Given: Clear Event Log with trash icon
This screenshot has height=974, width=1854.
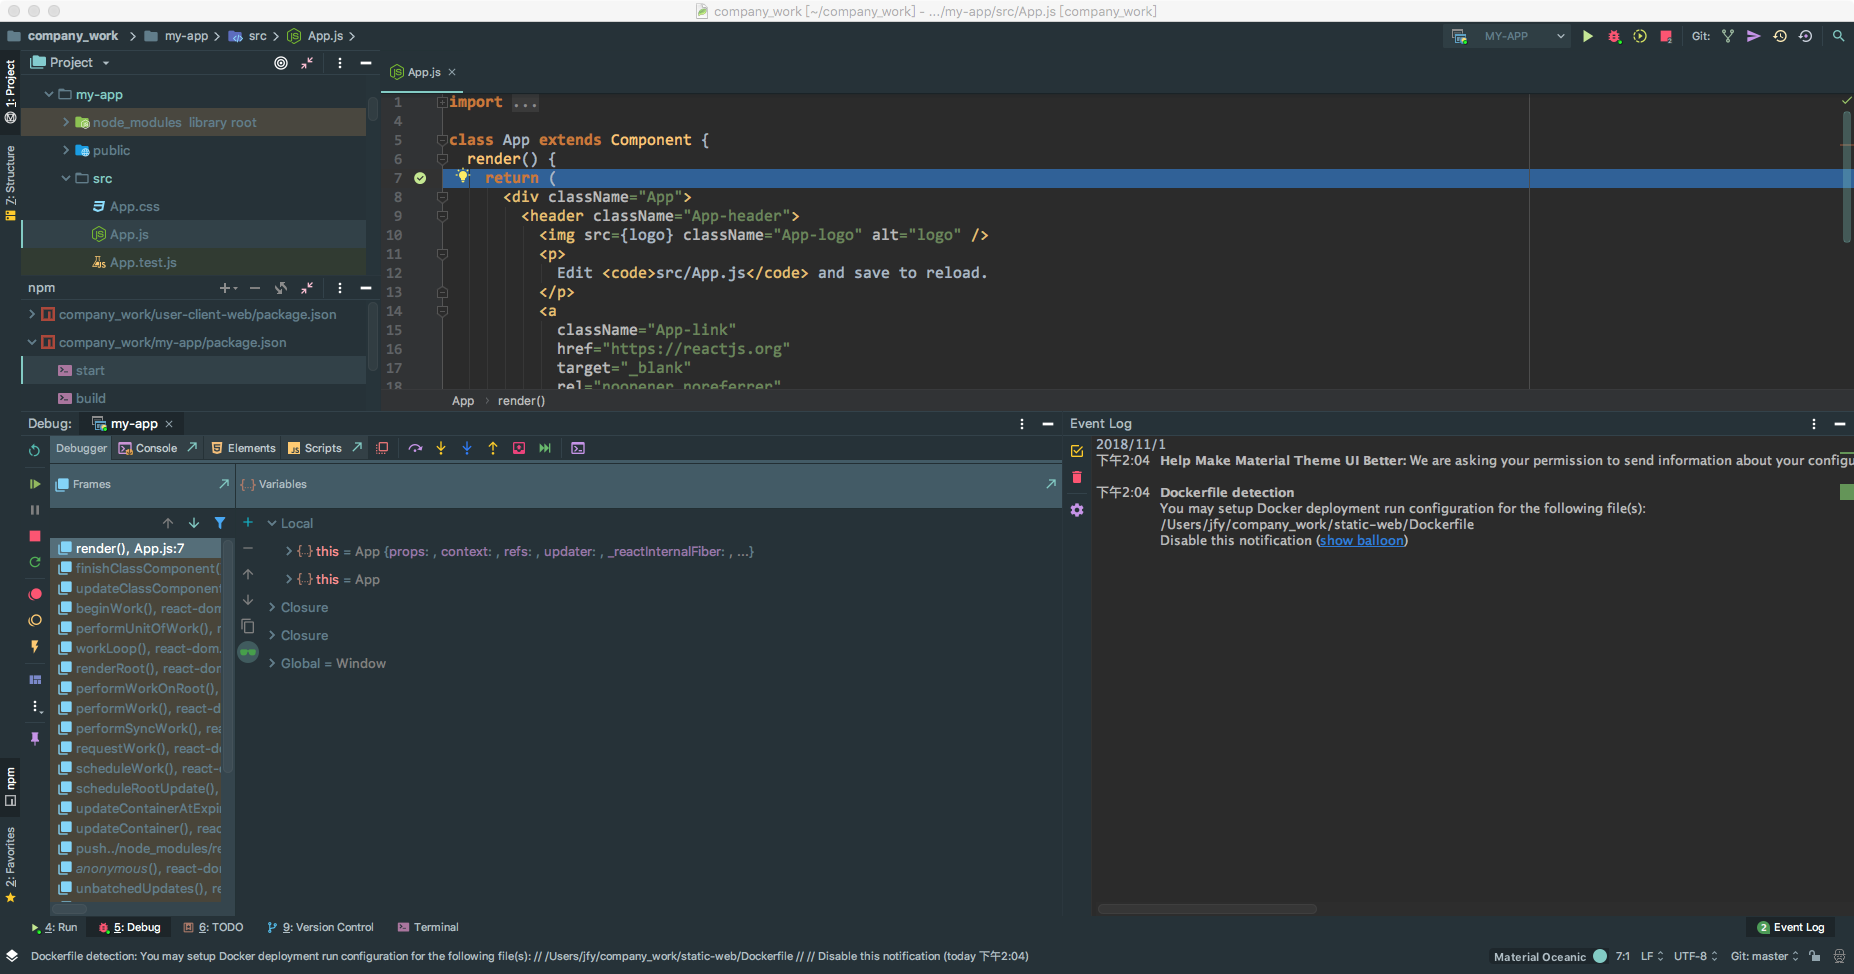Looking at the screenshot, I should (1077, 477).
